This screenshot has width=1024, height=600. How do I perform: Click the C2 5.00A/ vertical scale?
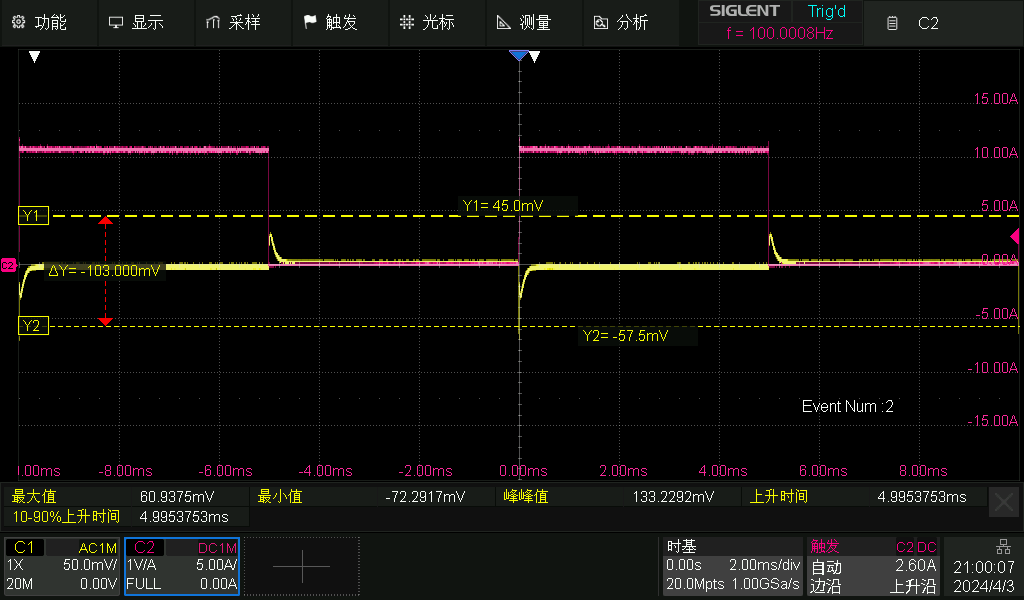pyautogui.click(x=217, y=565)
